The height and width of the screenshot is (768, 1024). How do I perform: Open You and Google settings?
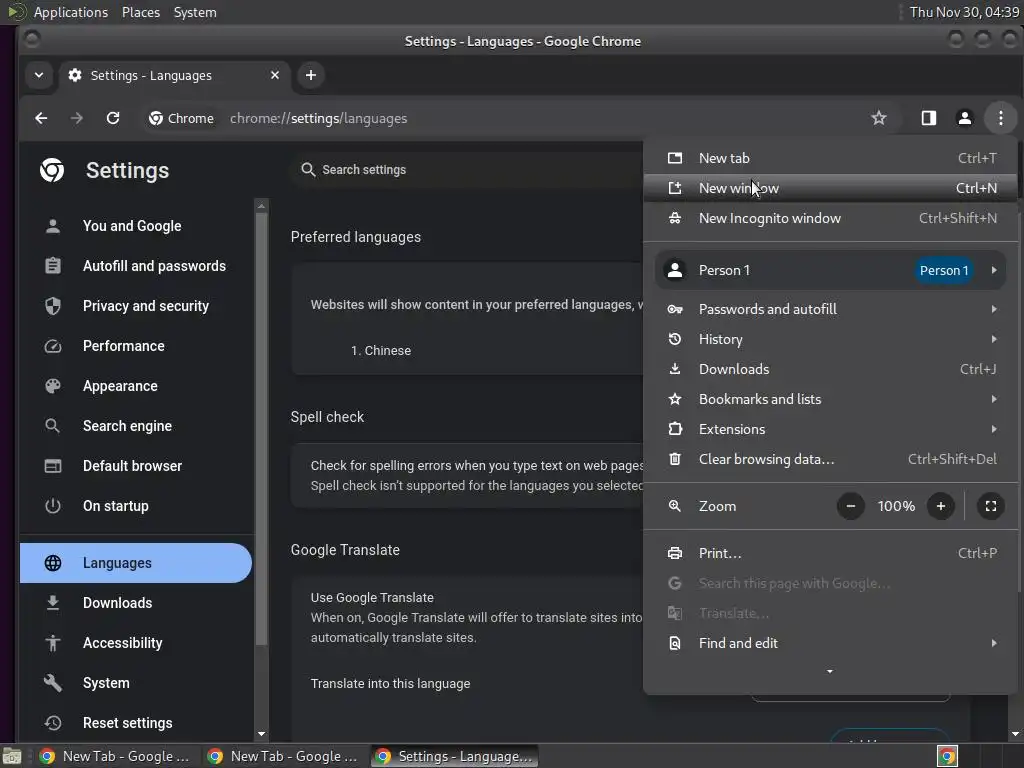(136, 226)
